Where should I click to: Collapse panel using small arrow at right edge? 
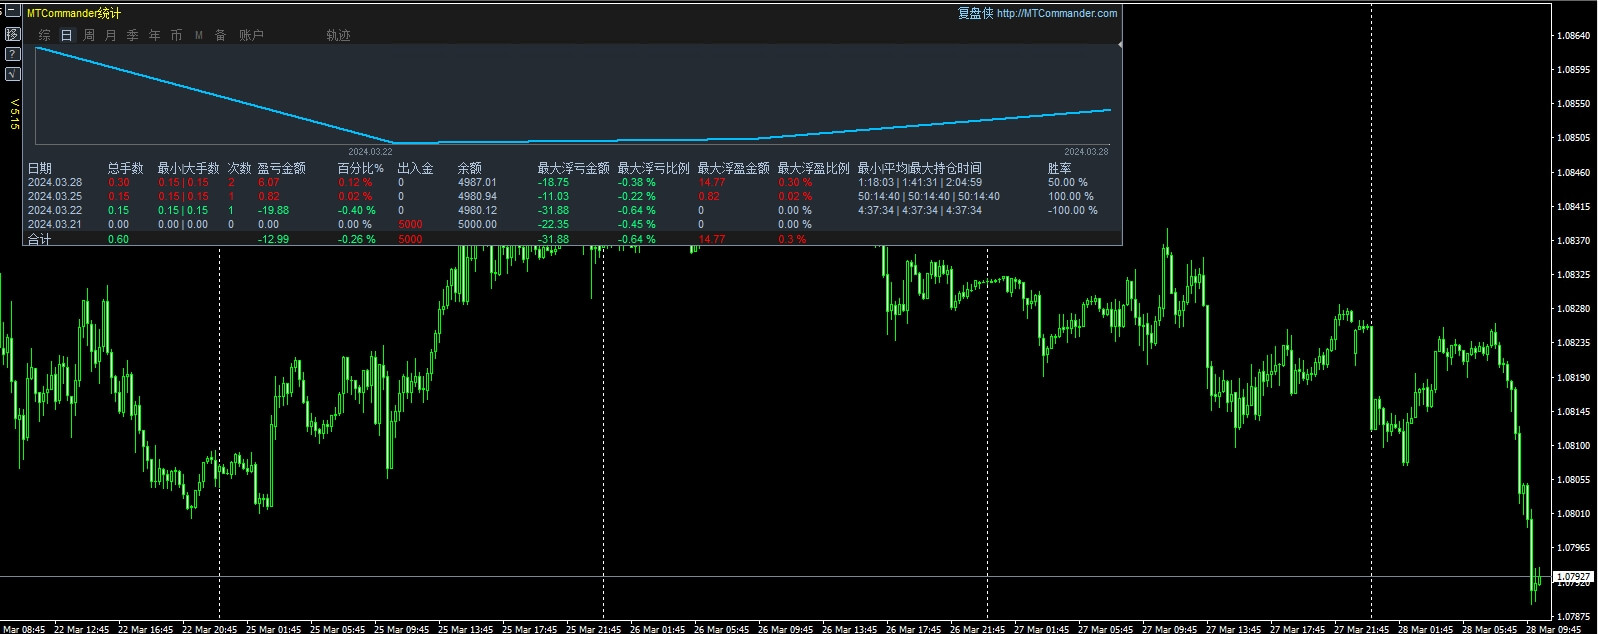click(x=1119, y=45)
